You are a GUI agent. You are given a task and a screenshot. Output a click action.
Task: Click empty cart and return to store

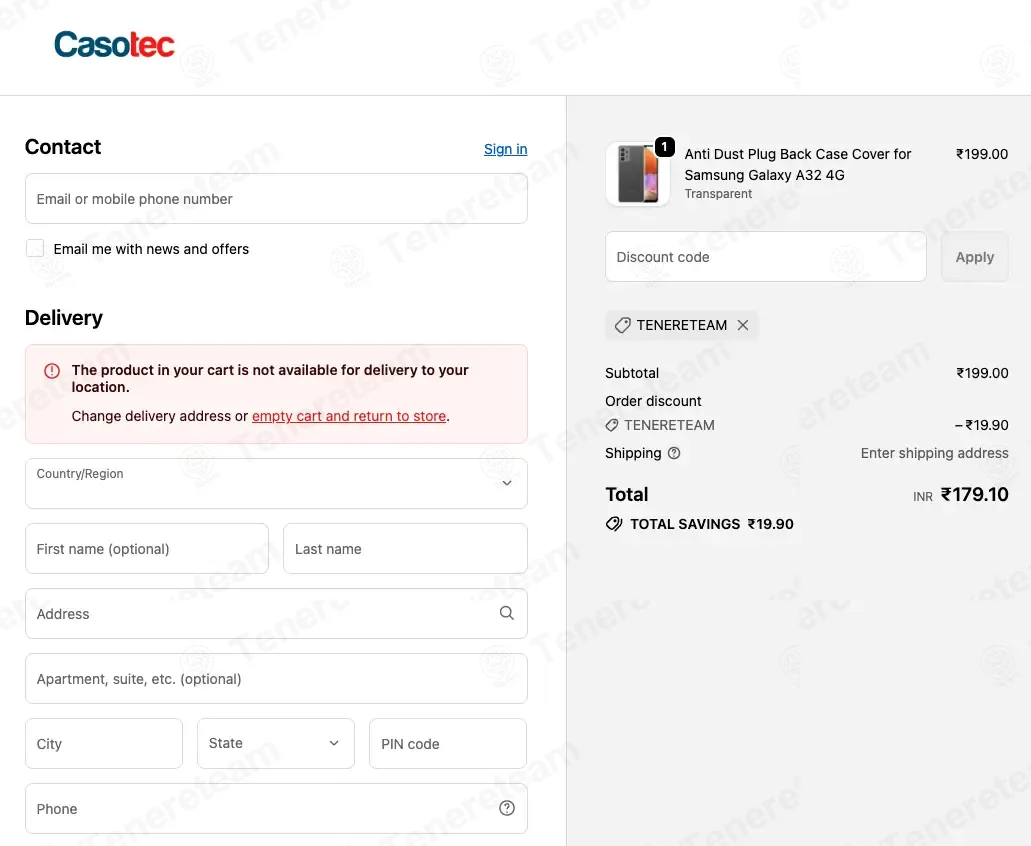(x=349, y=416)
